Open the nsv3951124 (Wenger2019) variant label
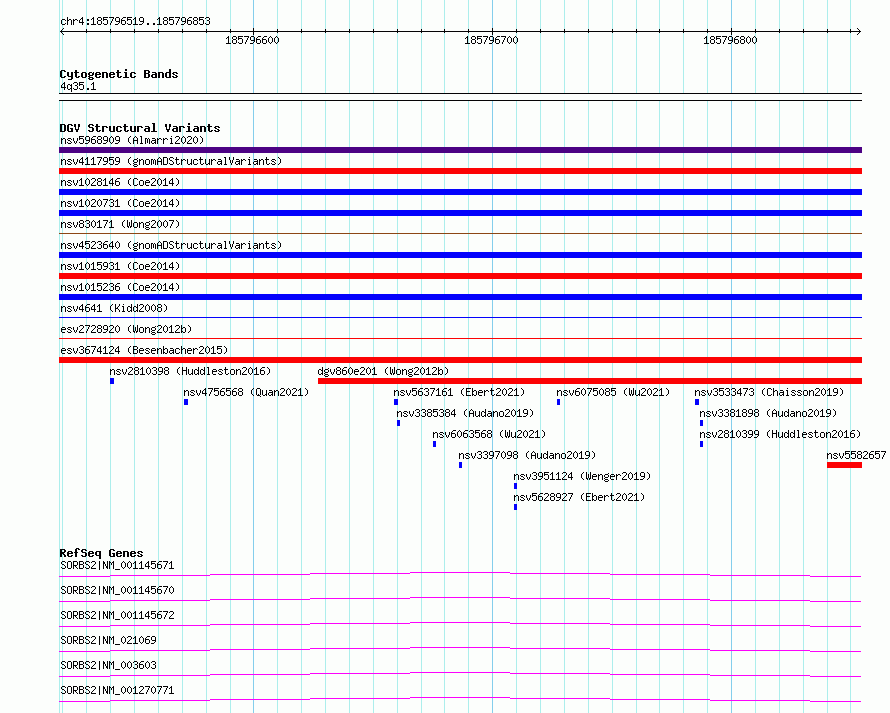 click(582, 476)
